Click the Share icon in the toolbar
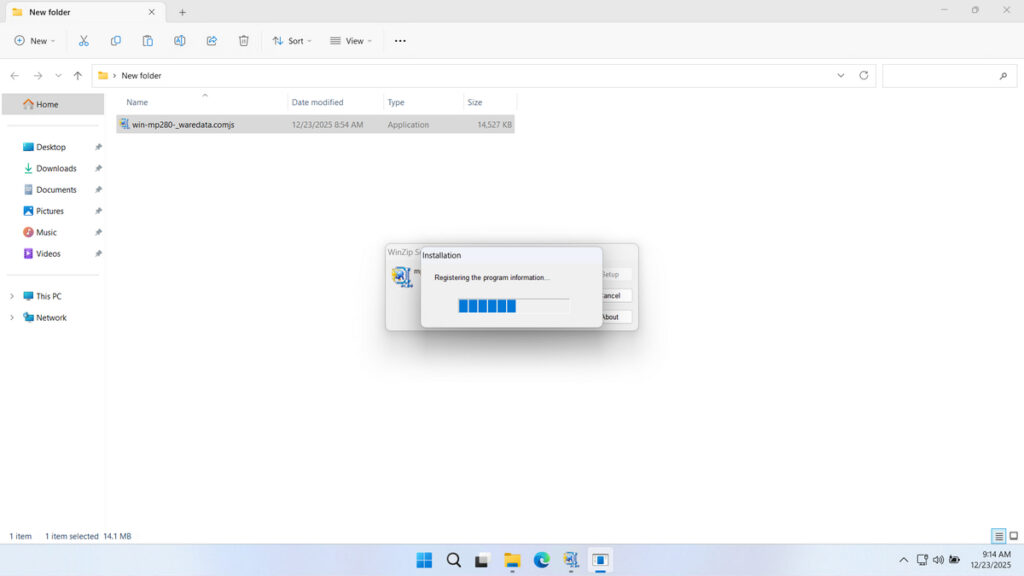Viewport: 1024px width, 576px height. coord(211,40)
